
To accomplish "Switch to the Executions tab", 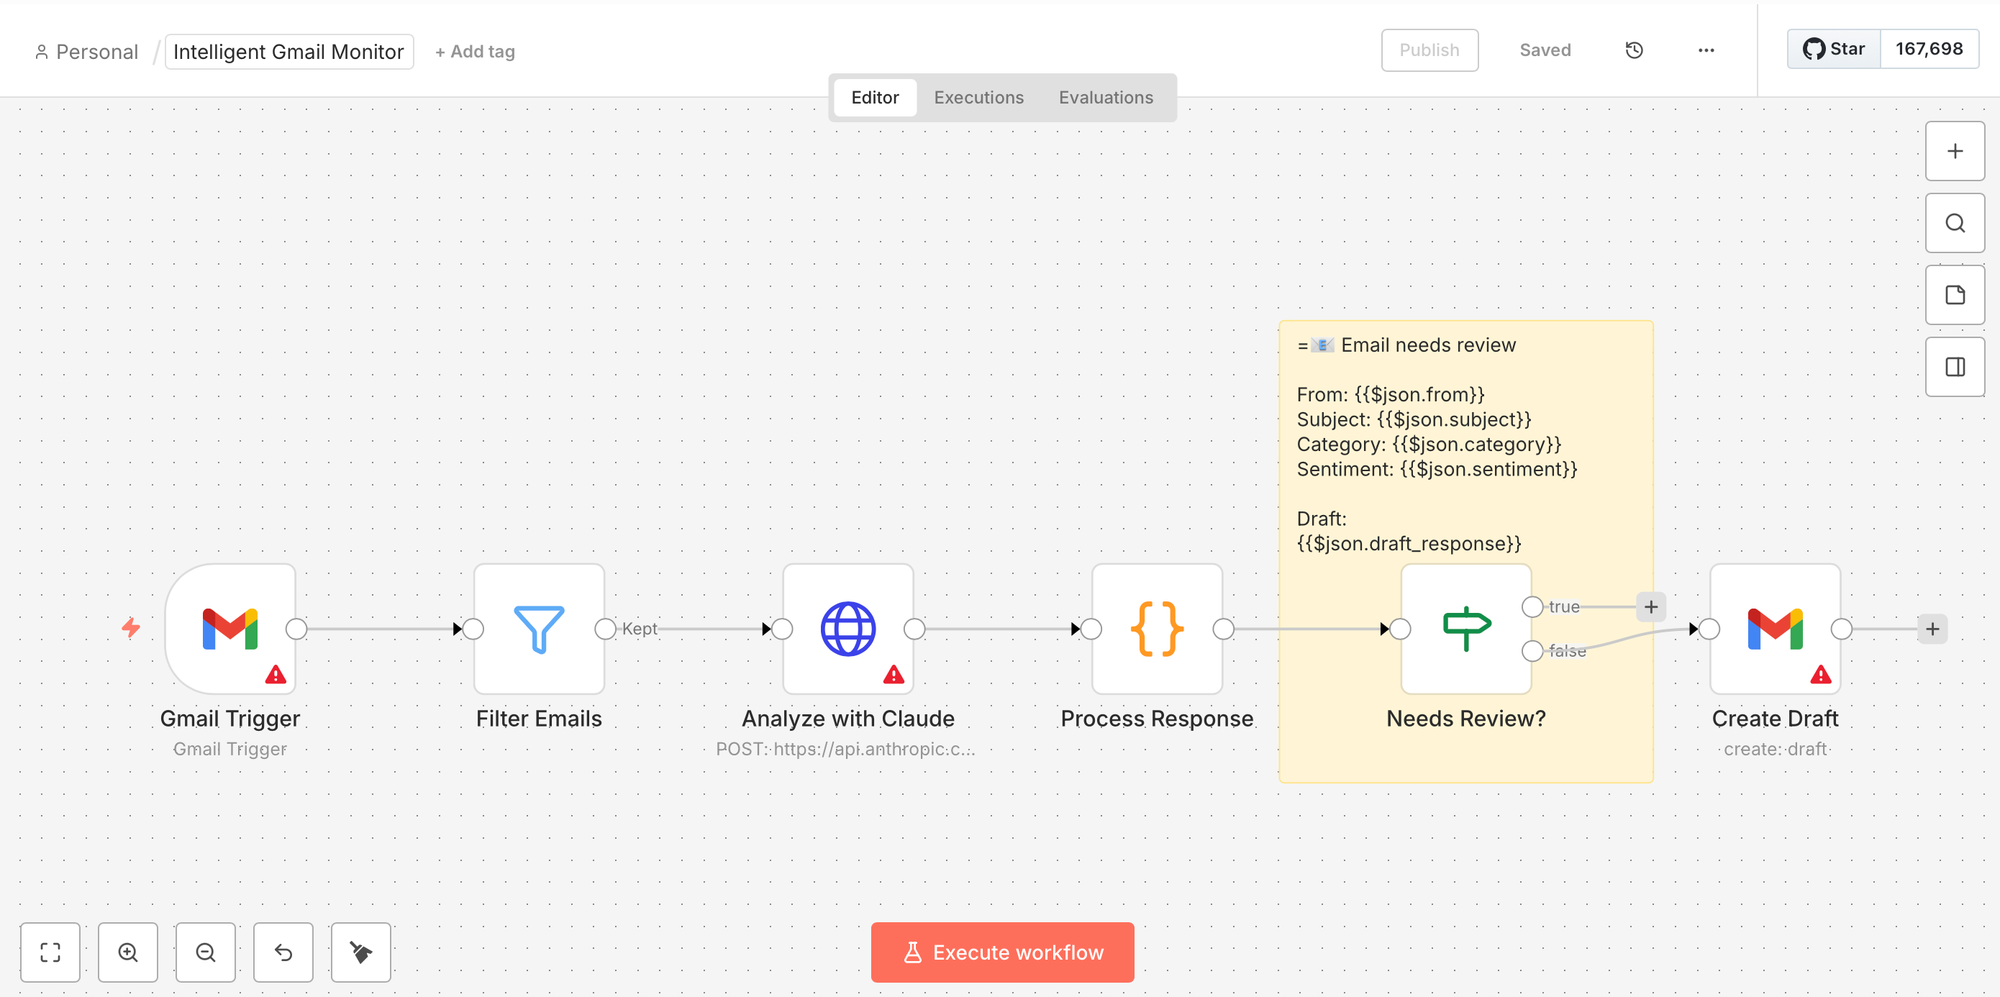I will click(979, 98).
